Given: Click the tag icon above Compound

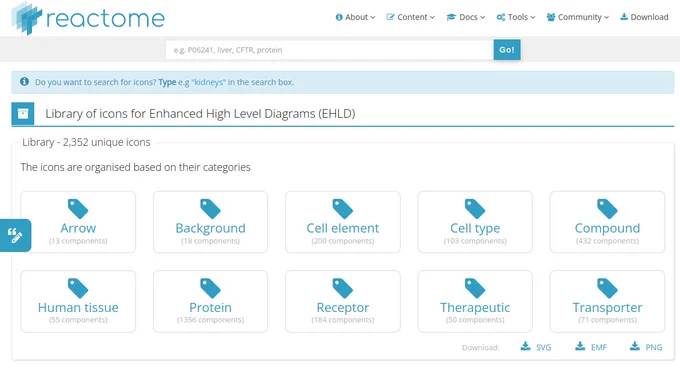Looking at the screenshot, I should click(x=607, y=208).
